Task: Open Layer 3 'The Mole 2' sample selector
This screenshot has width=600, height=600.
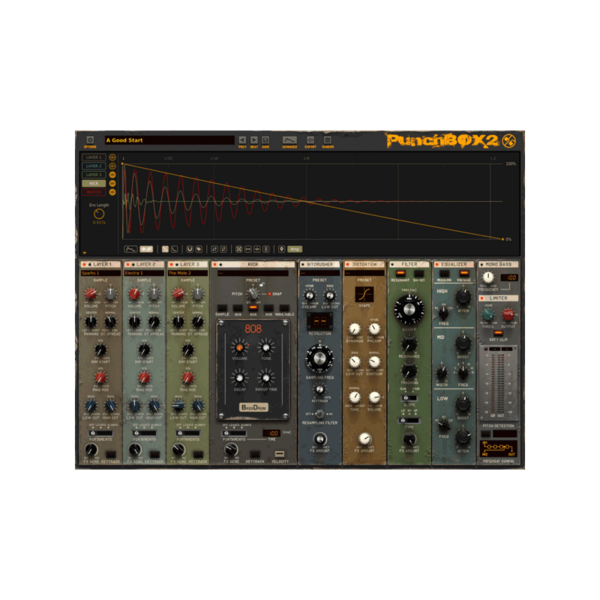Action: click(x=188, y=273)
